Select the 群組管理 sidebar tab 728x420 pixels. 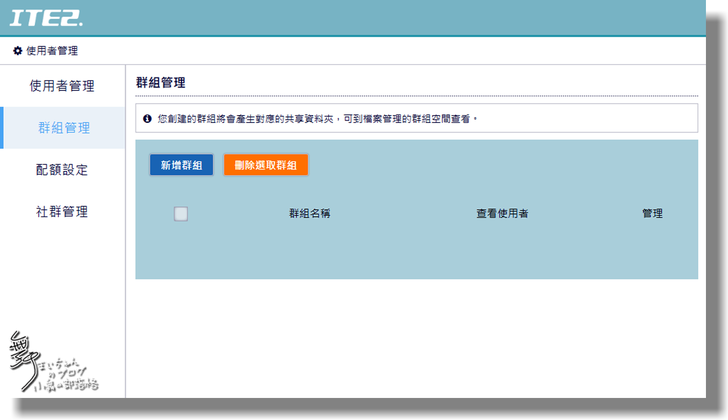[x=63, y=128]
